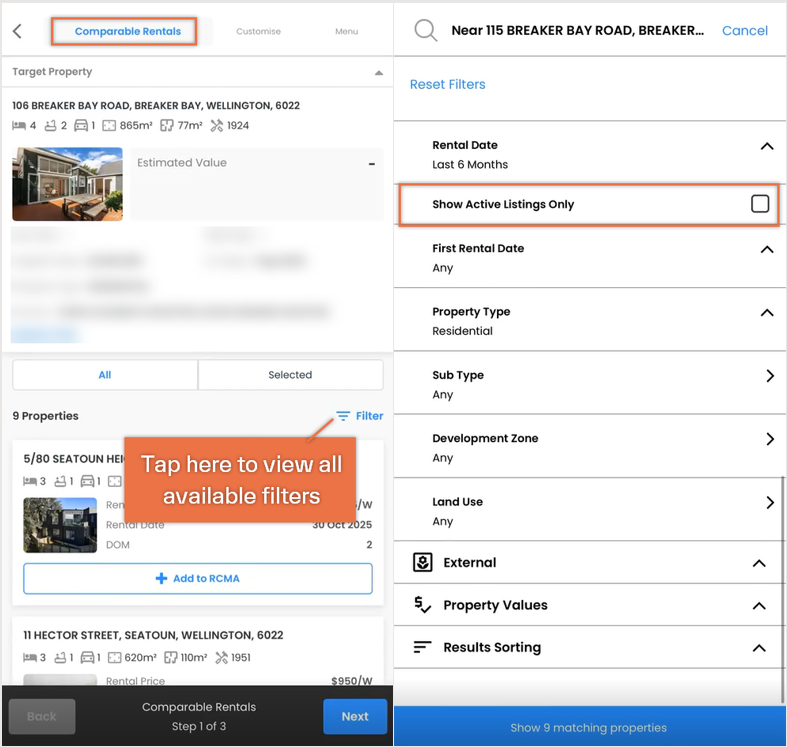The width and height of the screenshot is (787, 747).
Task: Click the Estimated Value label
Action: point(182,163)
